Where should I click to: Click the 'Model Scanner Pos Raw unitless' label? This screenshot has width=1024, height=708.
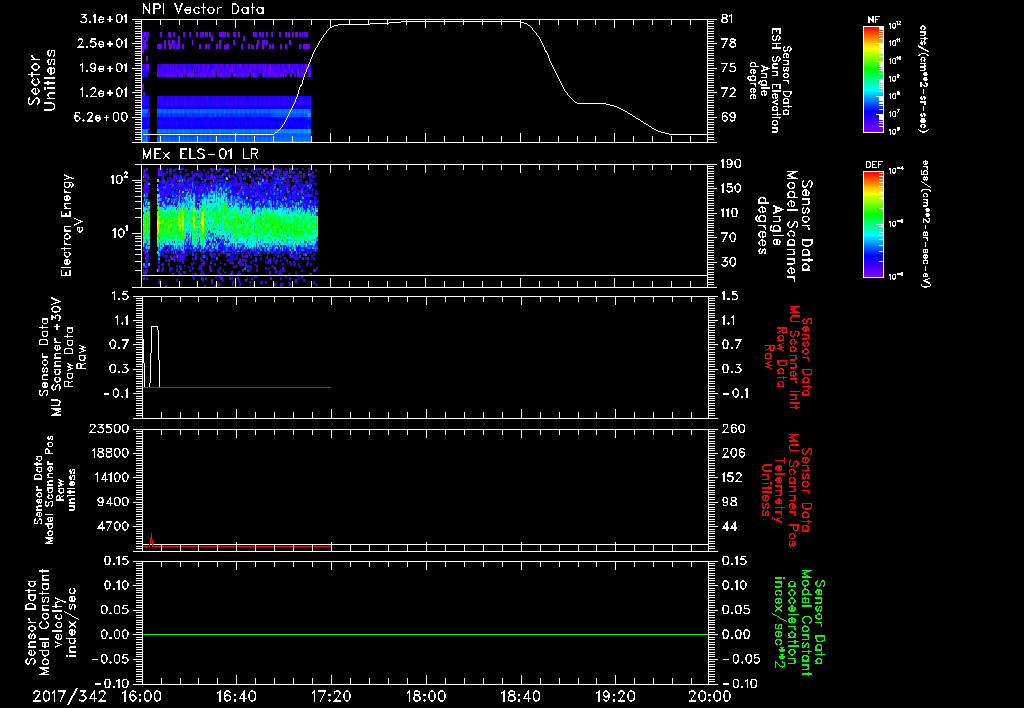tap(56, 490)
